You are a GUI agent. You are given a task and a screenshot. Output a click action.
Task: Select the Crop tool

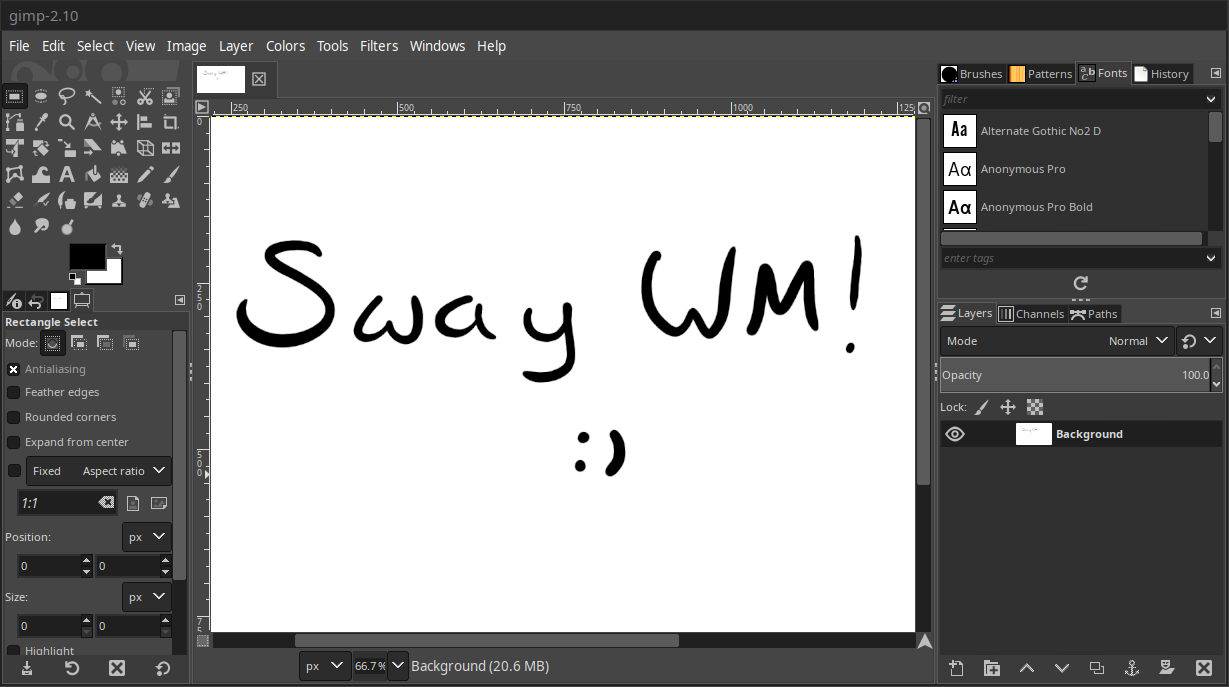click(x=171, y=122)
